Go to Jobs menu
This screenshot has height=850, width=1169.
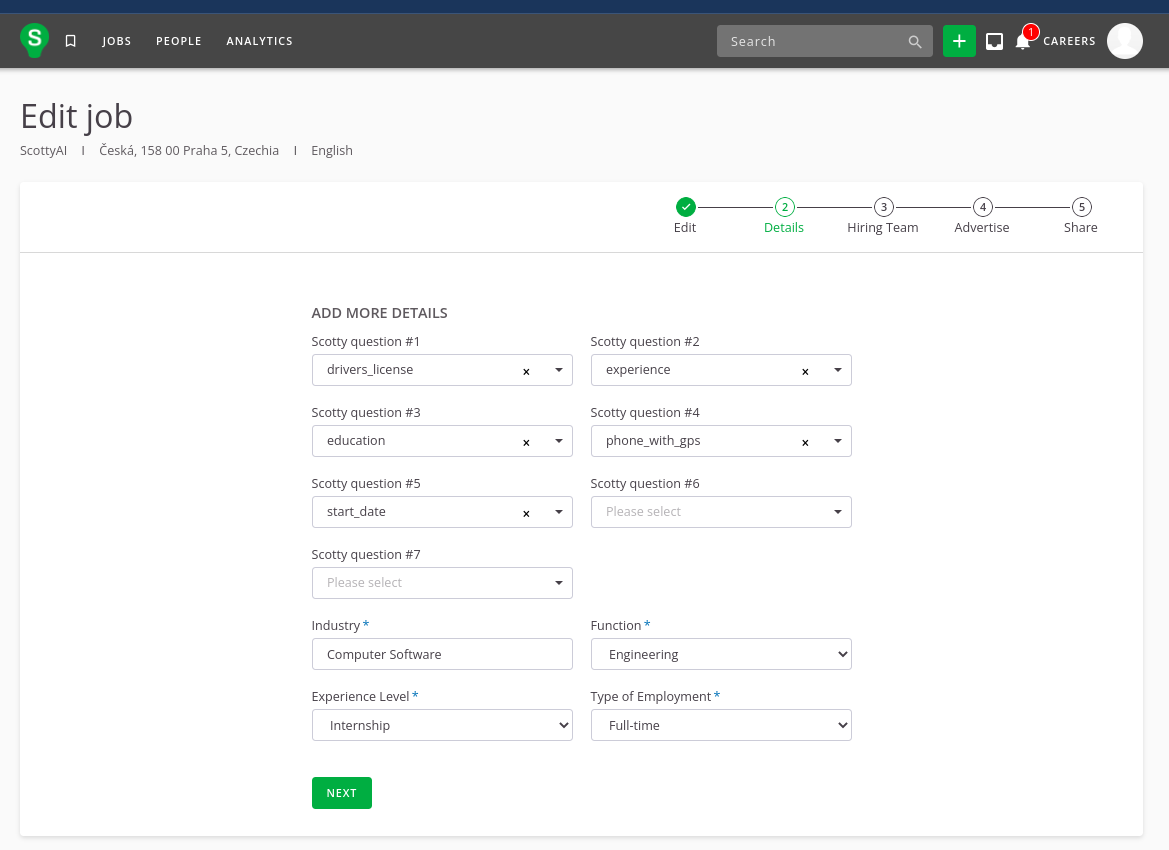117,41
